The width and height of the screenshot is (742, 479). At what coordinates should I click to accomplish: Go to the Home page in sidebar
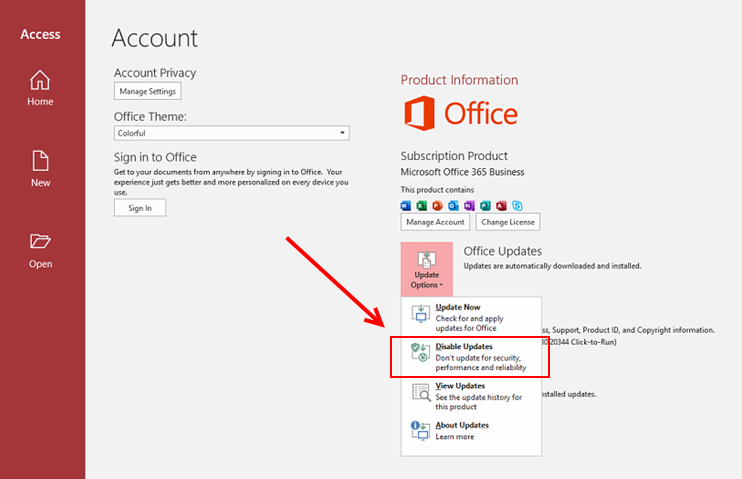tap(40, 88)
